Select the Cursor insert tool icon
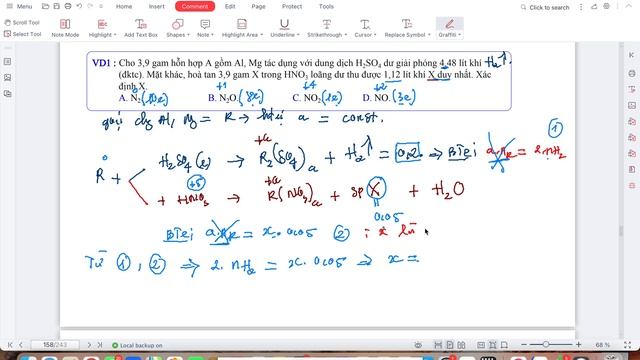The height and width of the screenshot is (360, 640). click(x=365, y=24)
